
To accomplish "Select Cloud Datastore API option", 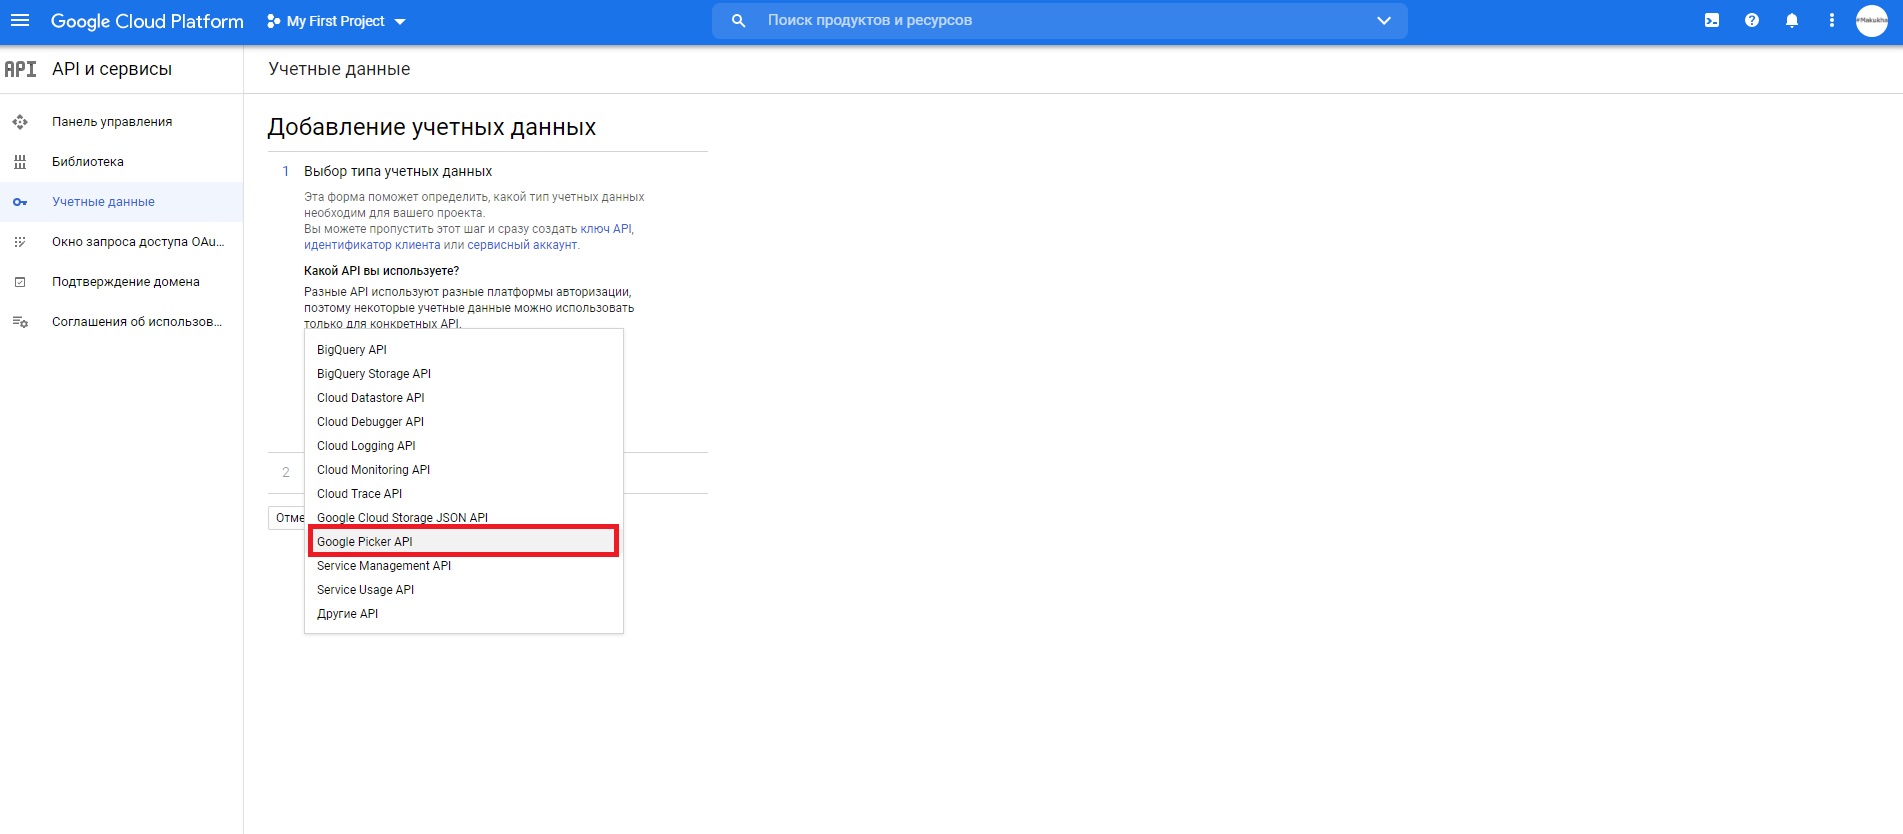I will click(x=464, y=398).
